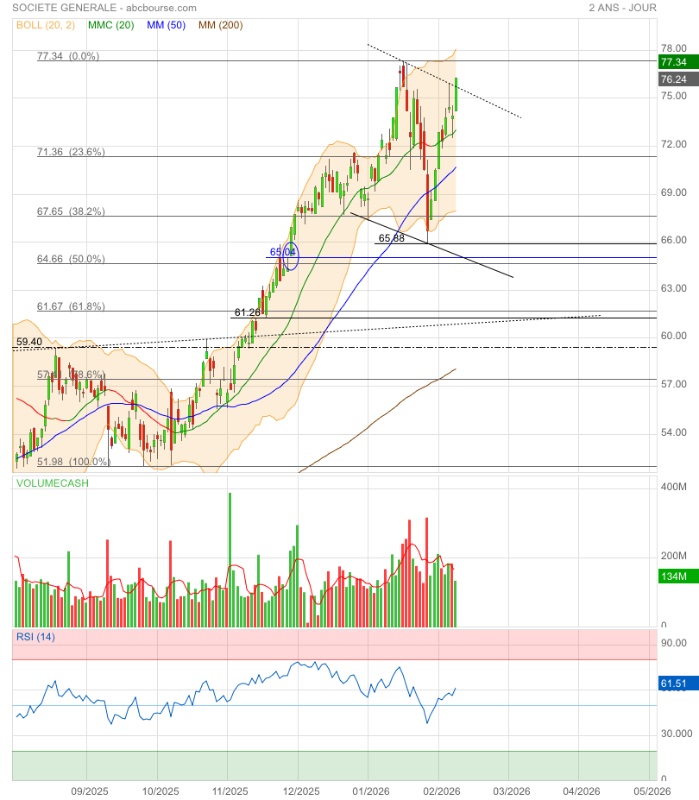Click the 61.67 (61.8%) Fibonacci label
This screenshot has height=800, width=699.
(x=71, y=306)
